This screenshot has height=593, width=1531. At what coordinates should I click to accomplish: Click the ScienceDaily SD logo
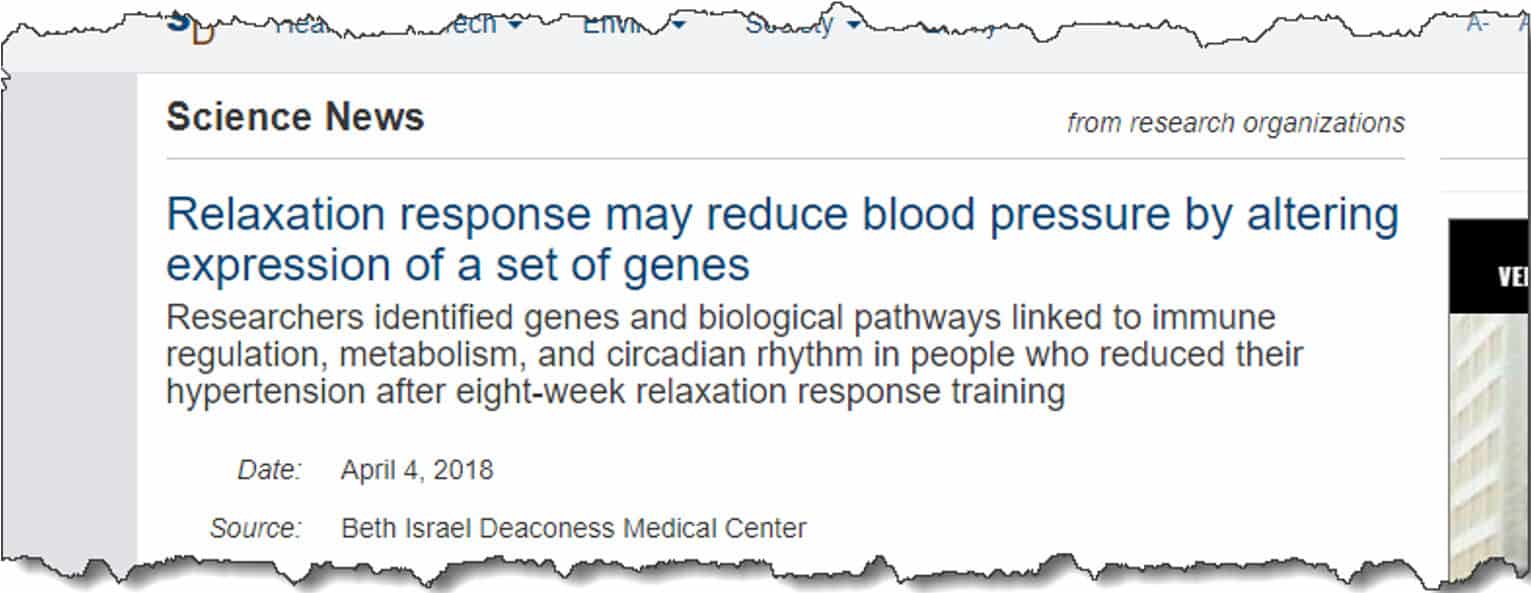tap(192, 27)
